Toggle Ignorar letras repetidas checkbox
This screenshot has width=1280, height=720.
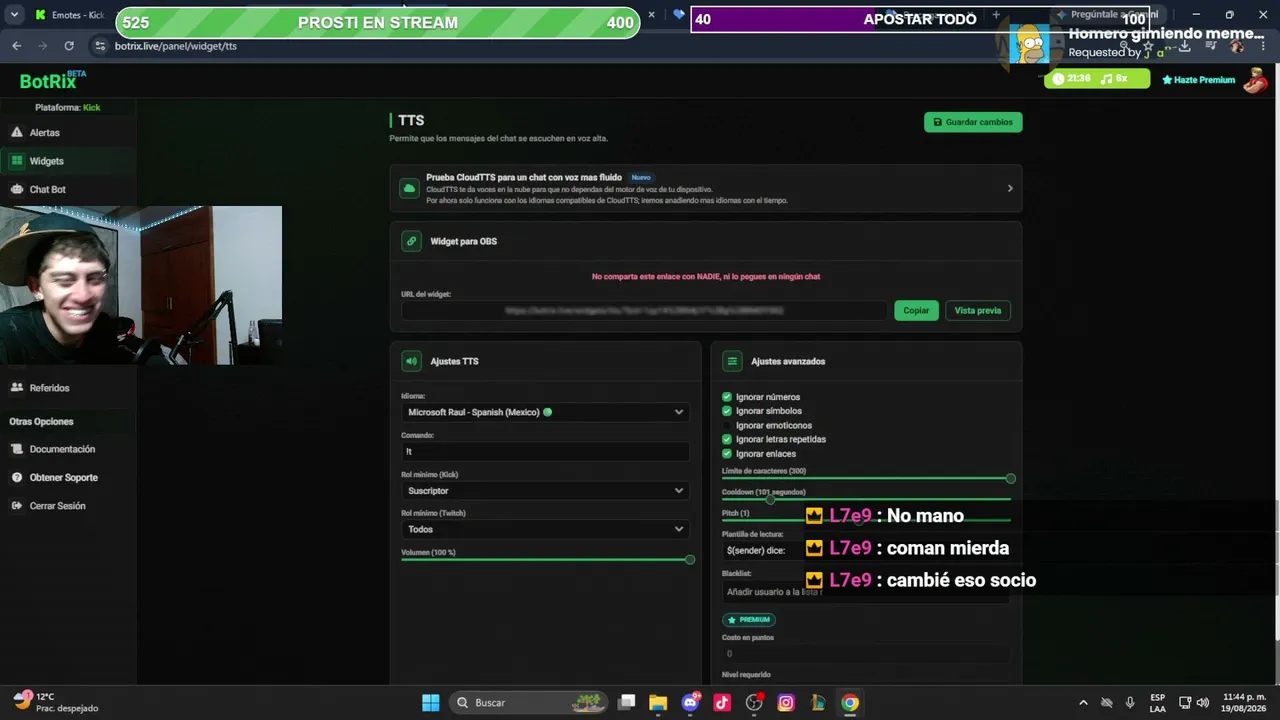coord(727,439)
